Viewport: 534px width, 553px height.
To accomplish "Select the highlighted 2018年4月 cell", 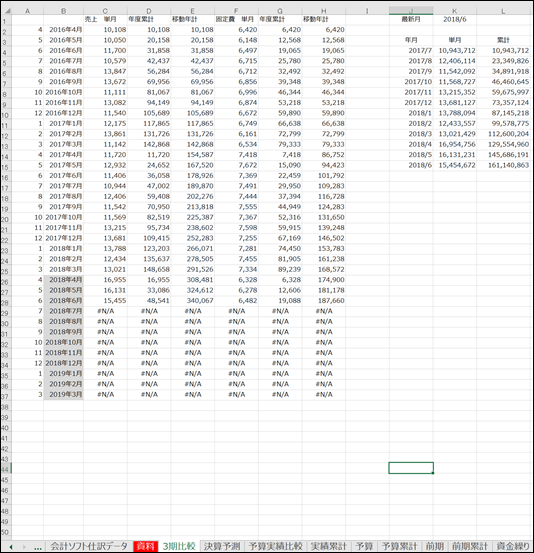I will [63, 280].
